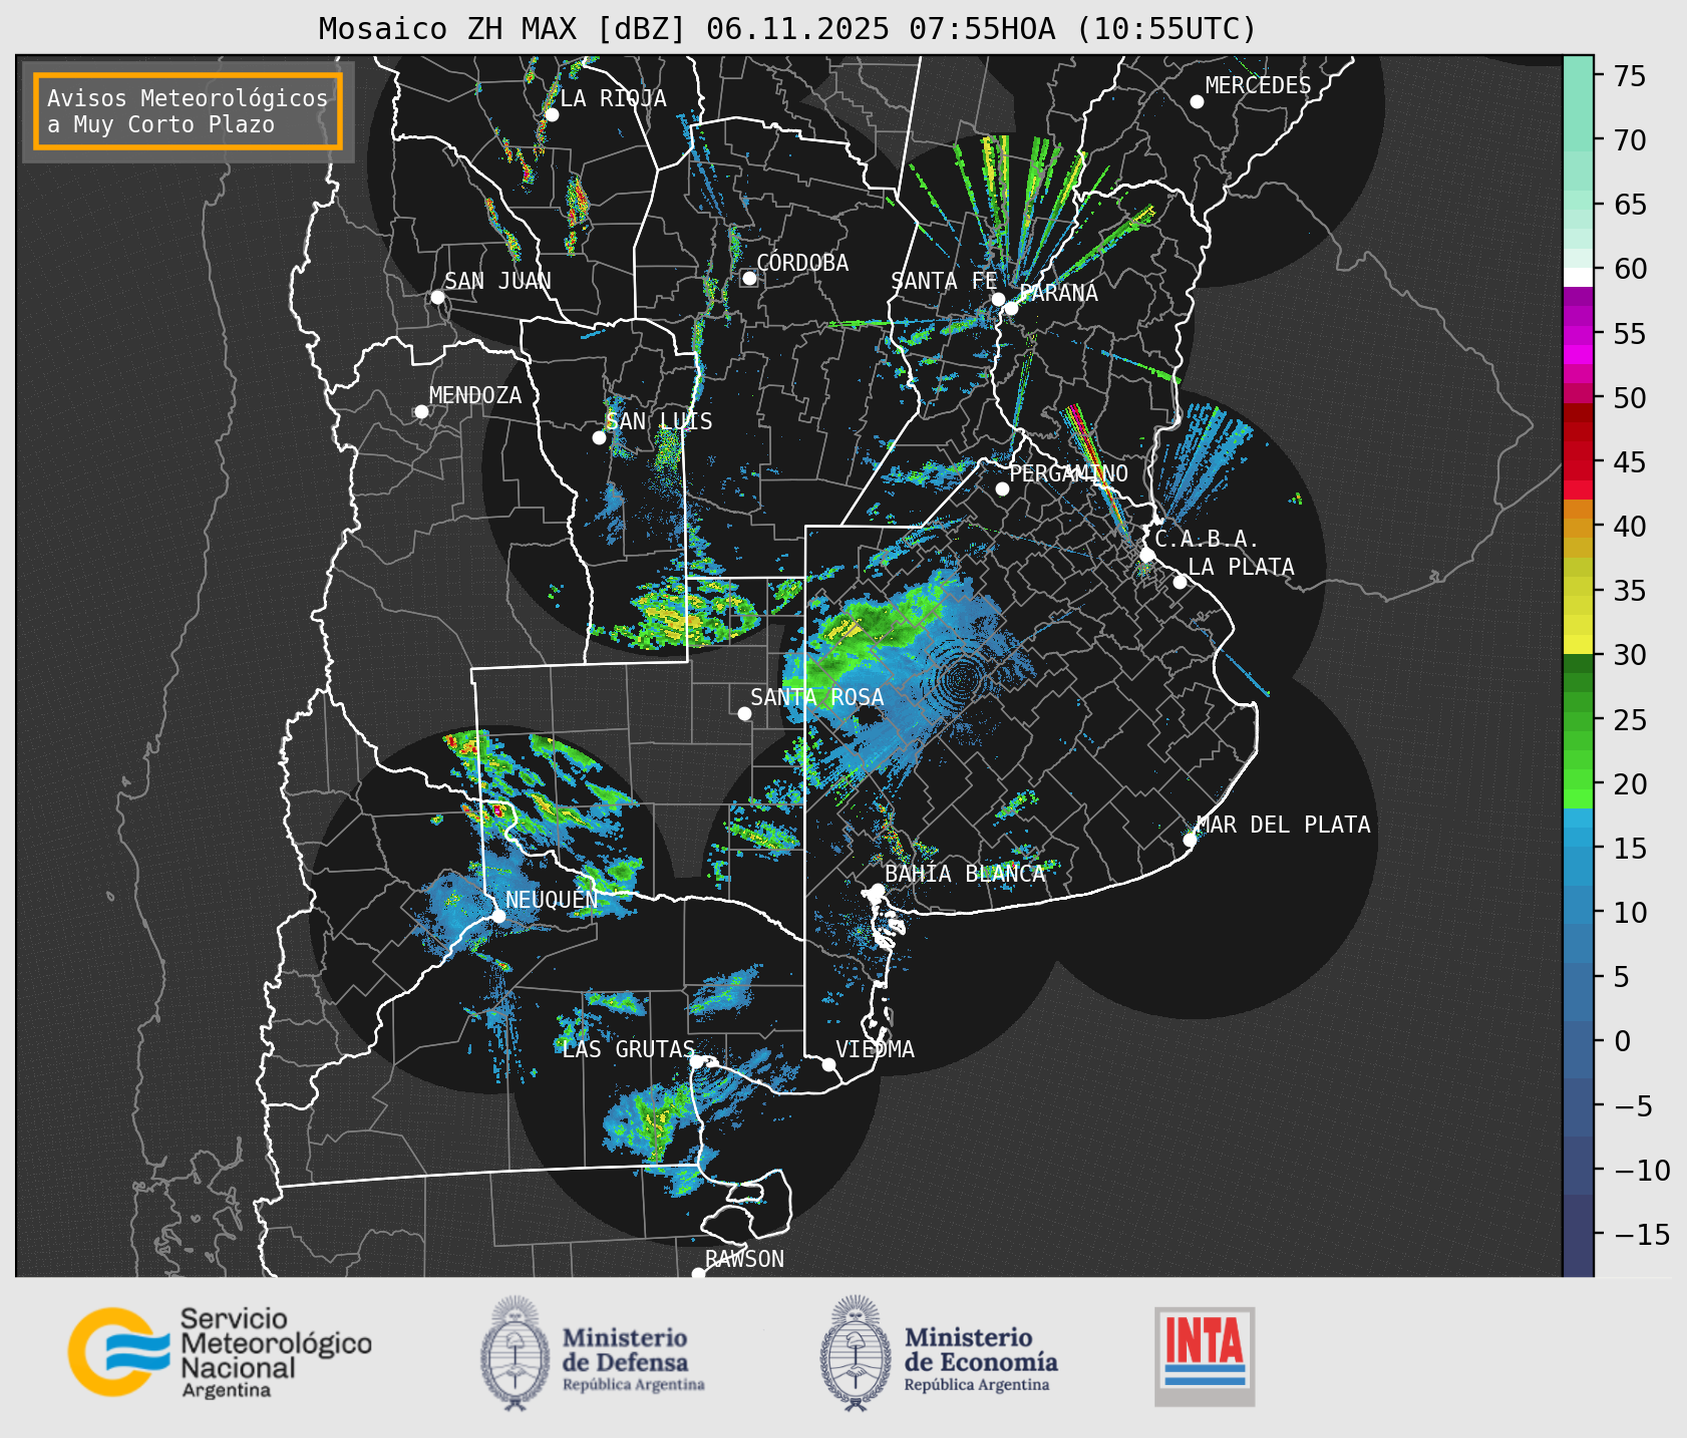
Task: Click the SANTA FE city label
Action: click(944, 281)
